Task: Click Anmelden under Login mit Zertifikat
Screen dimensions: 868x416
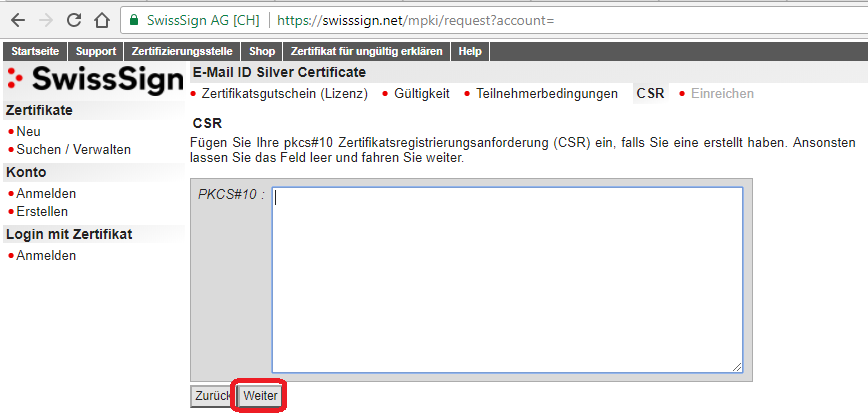Action: (x=46, y=256)
